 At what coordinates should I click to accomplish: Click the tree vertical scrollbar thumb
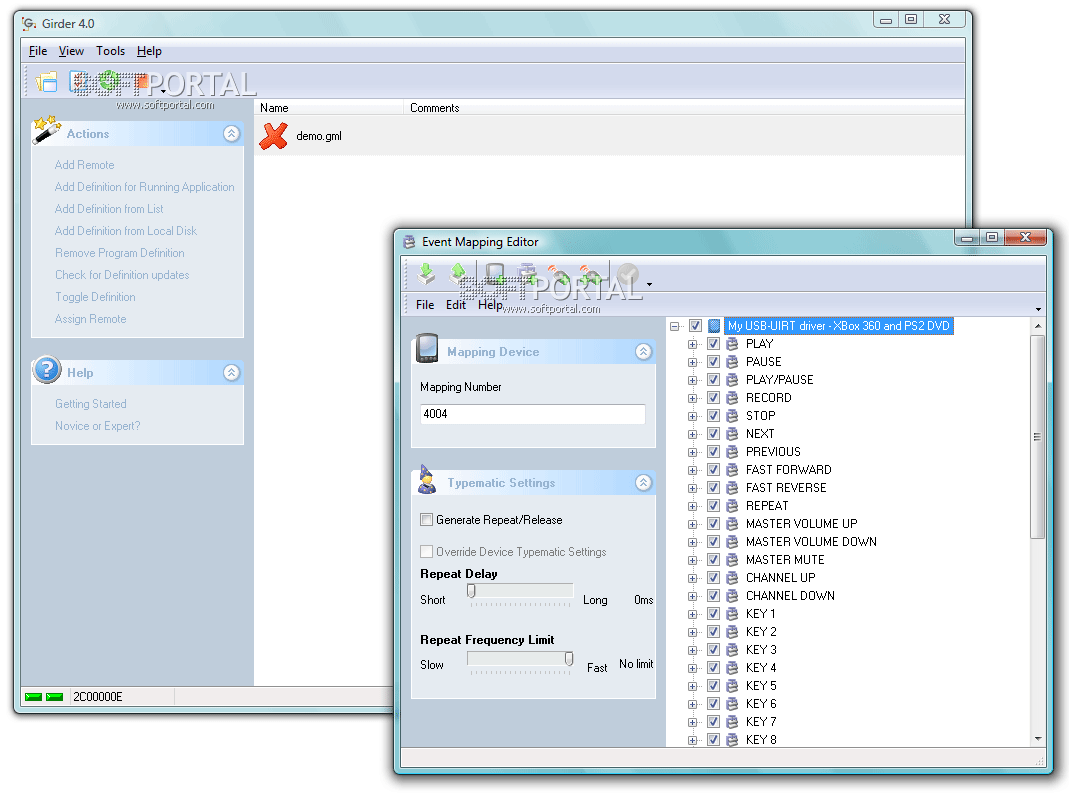click(x=1038, y=436)
